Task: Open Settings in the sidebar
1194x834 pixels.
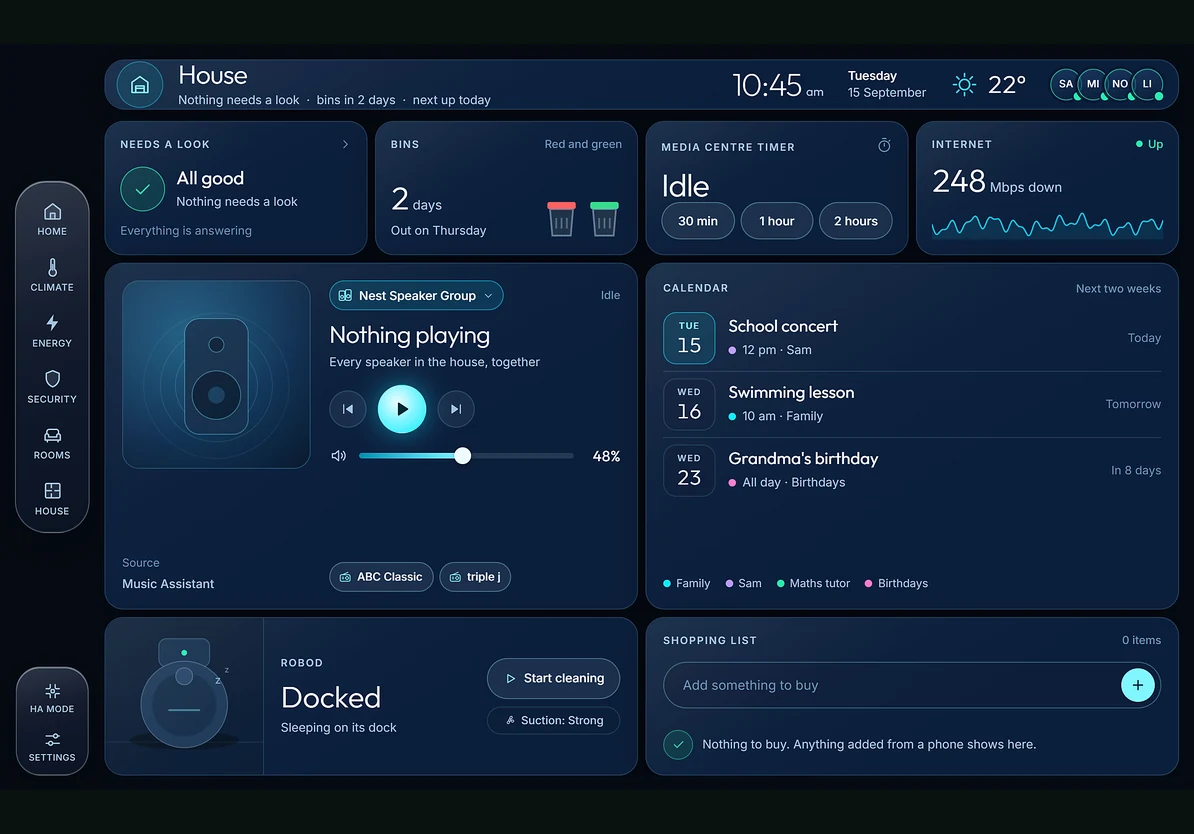Action: (52, 746)
